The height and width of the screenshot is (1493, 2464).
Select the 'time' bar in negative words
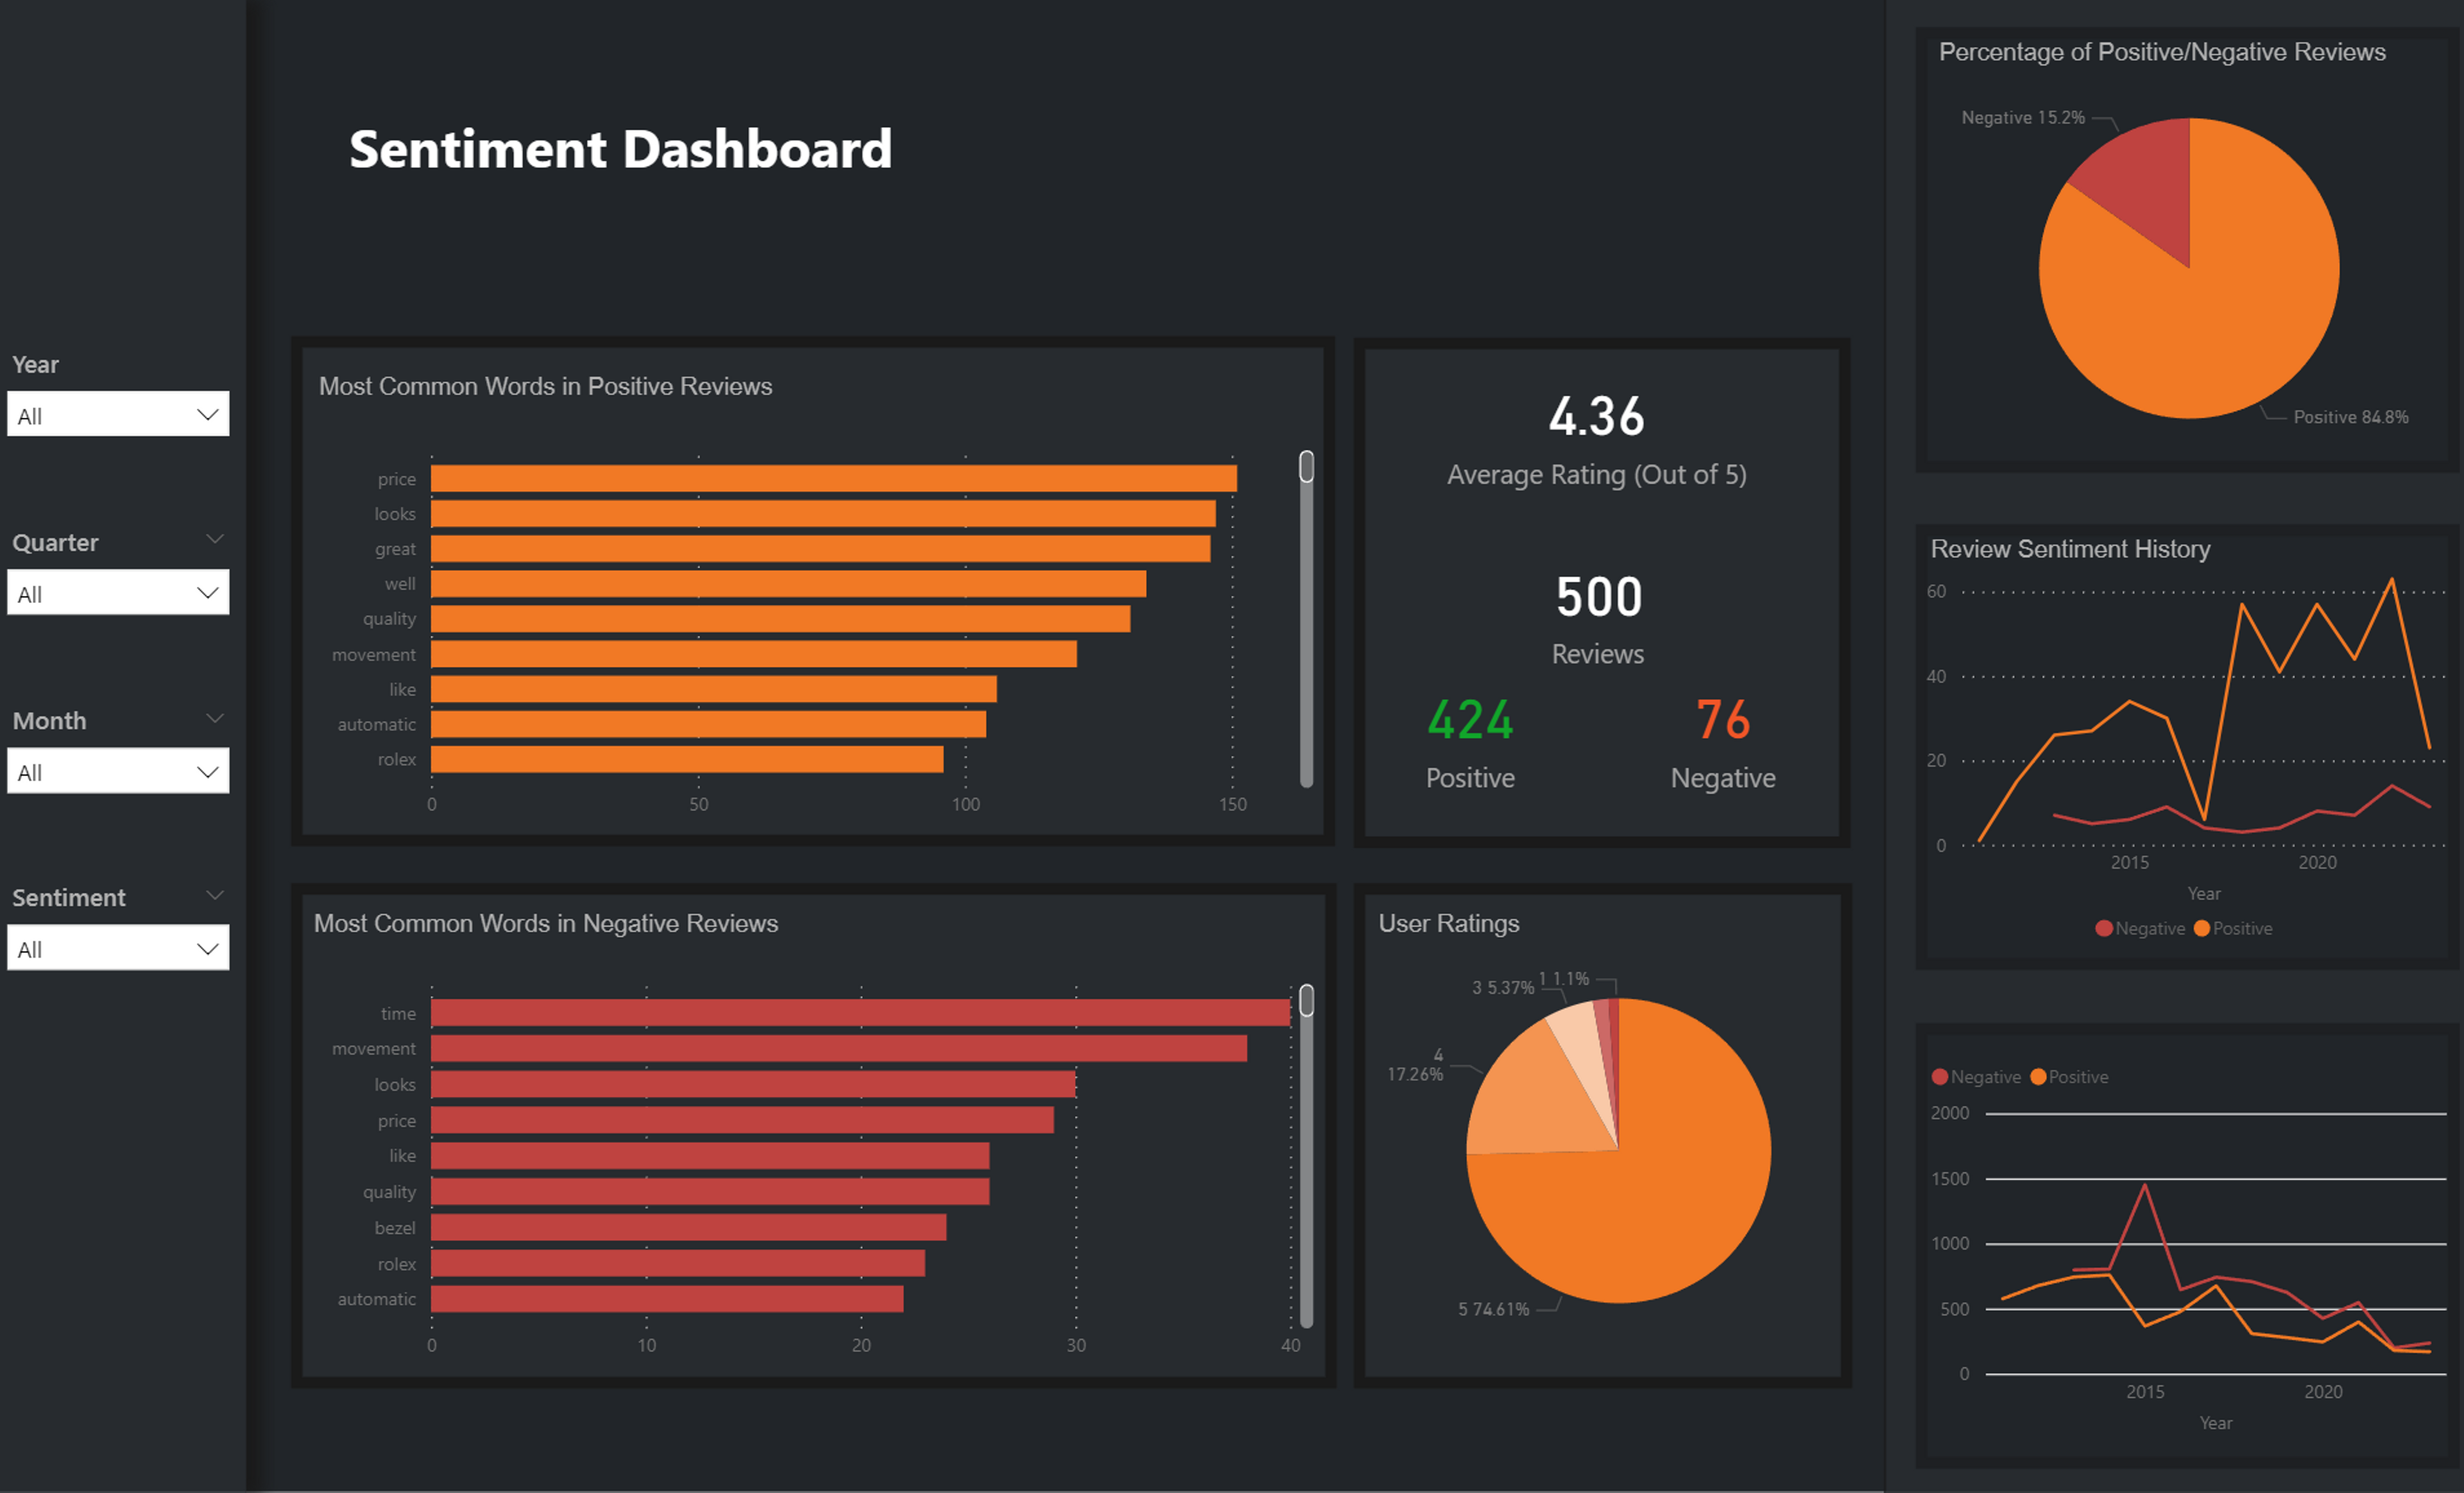861,1013
